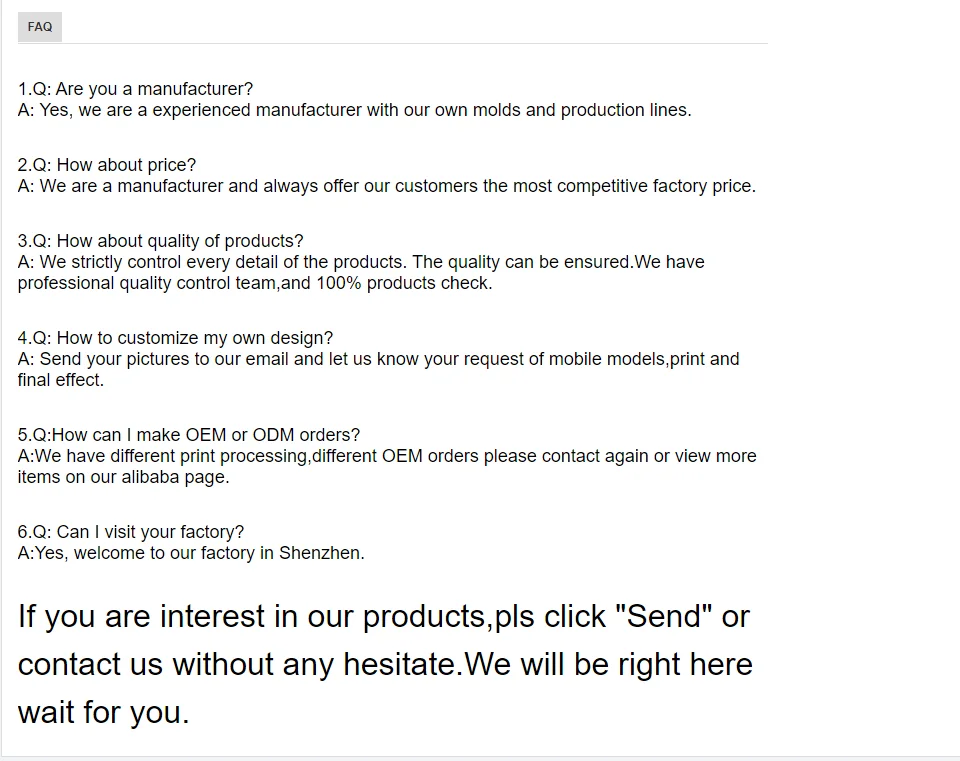Viewport: 960px width, 761px height.
Task: Click the FAQ tab label
Action: [40, 27]
